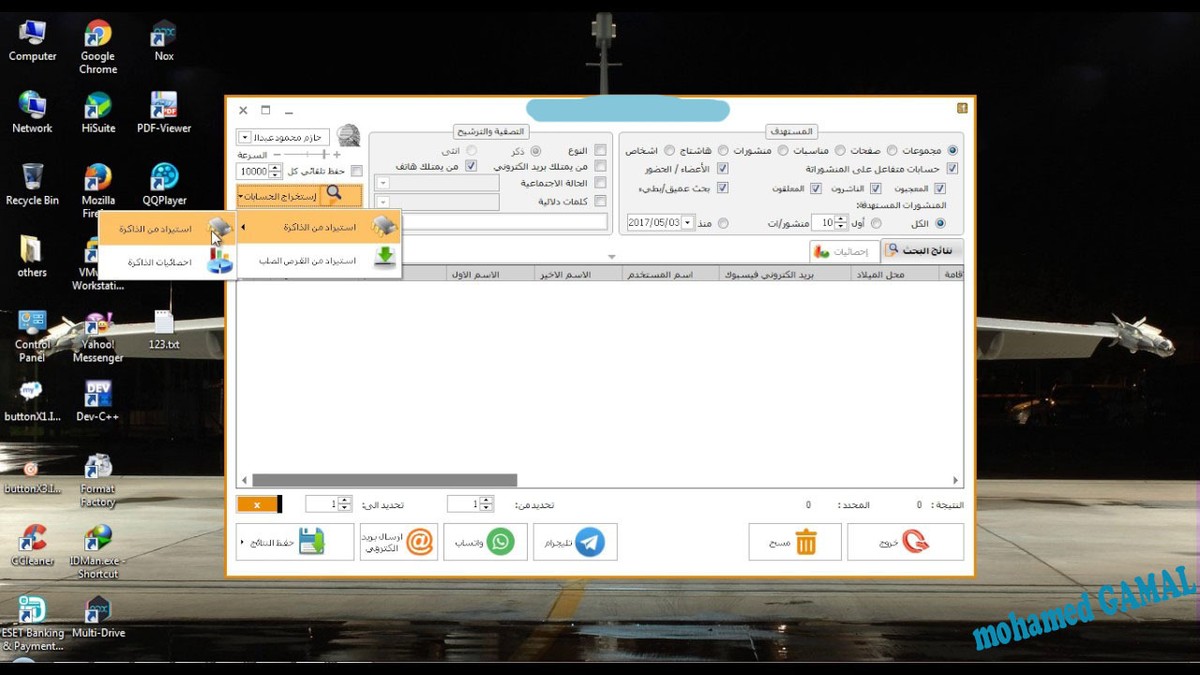The height and width of the screenshot is (675, 1200).
Task: Click the Facebook icon in the window corner
Action: [x=962, y=108]
